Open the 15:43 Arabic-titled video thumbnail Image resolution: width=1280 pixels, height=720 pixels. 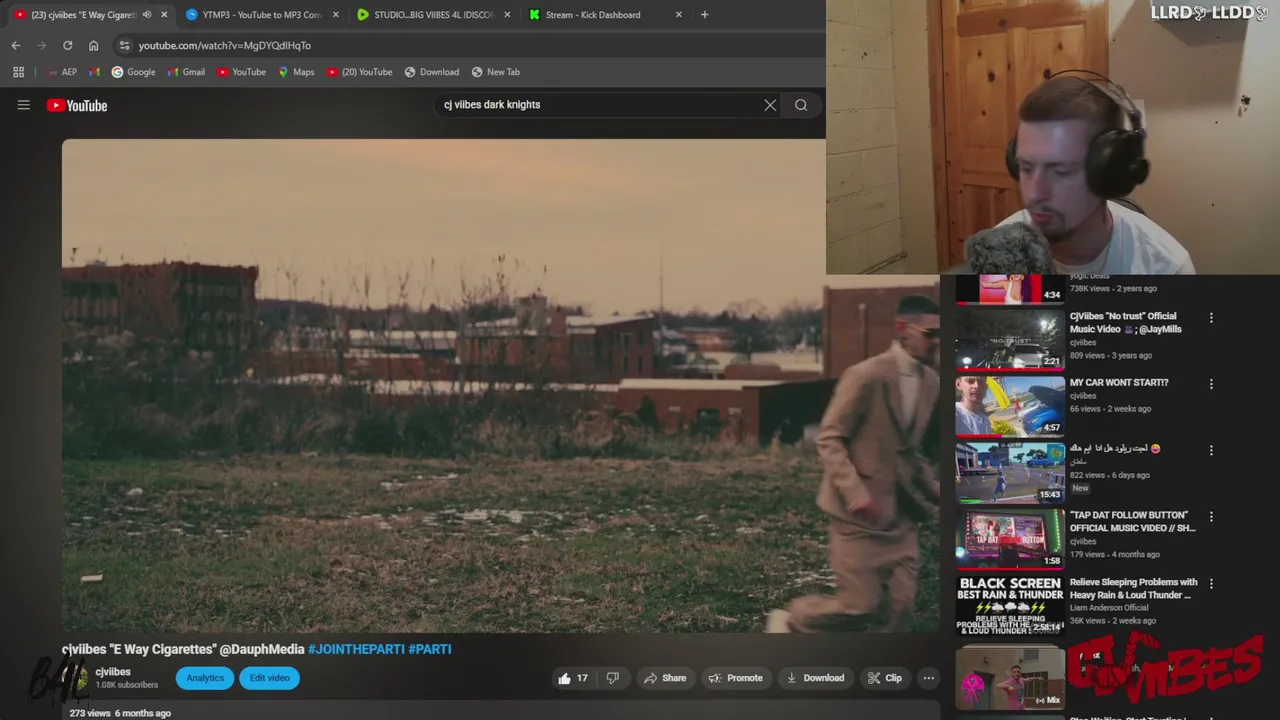[x=1010, y=472]
